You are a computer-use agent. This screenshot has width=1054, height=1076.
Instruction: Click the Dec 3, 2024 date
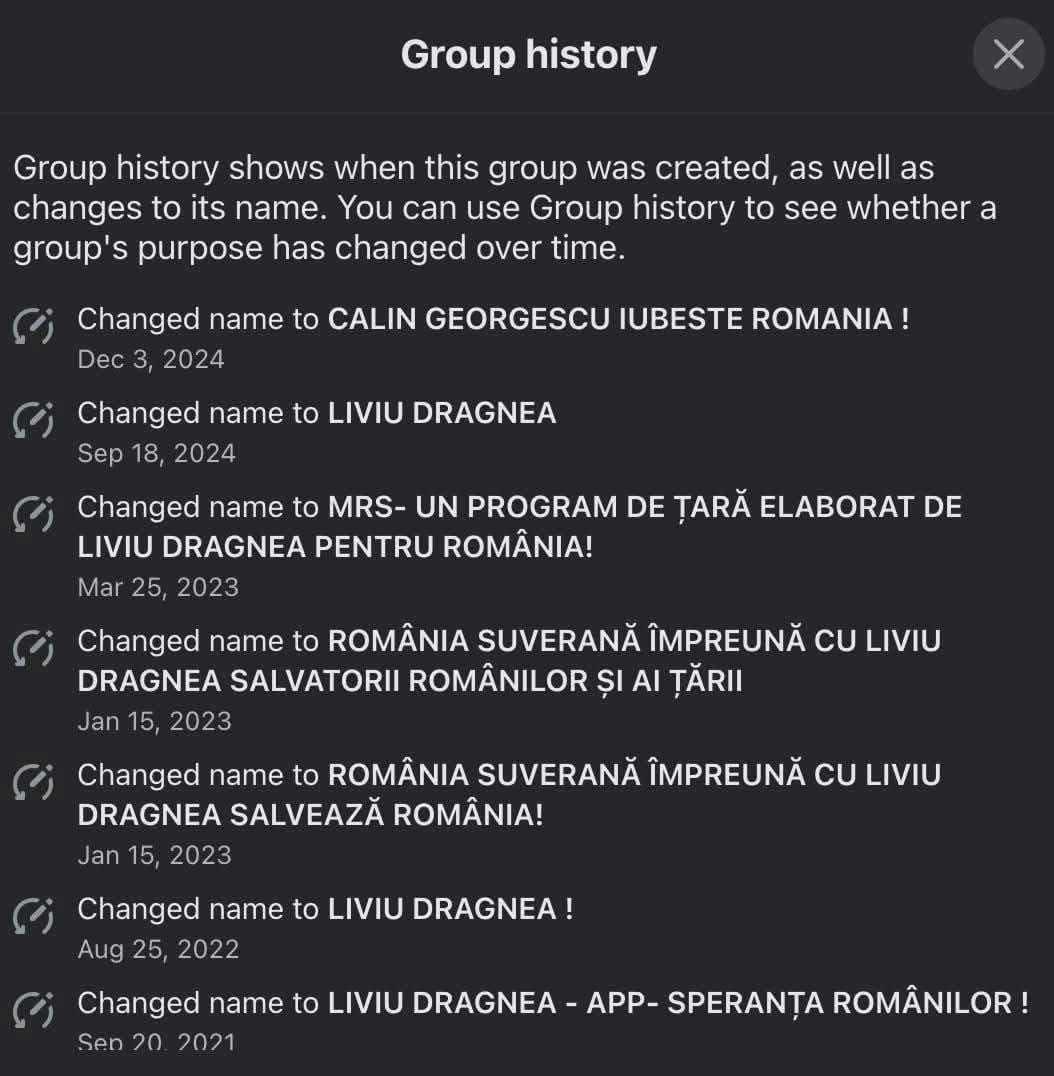click(x=151, y=359)
